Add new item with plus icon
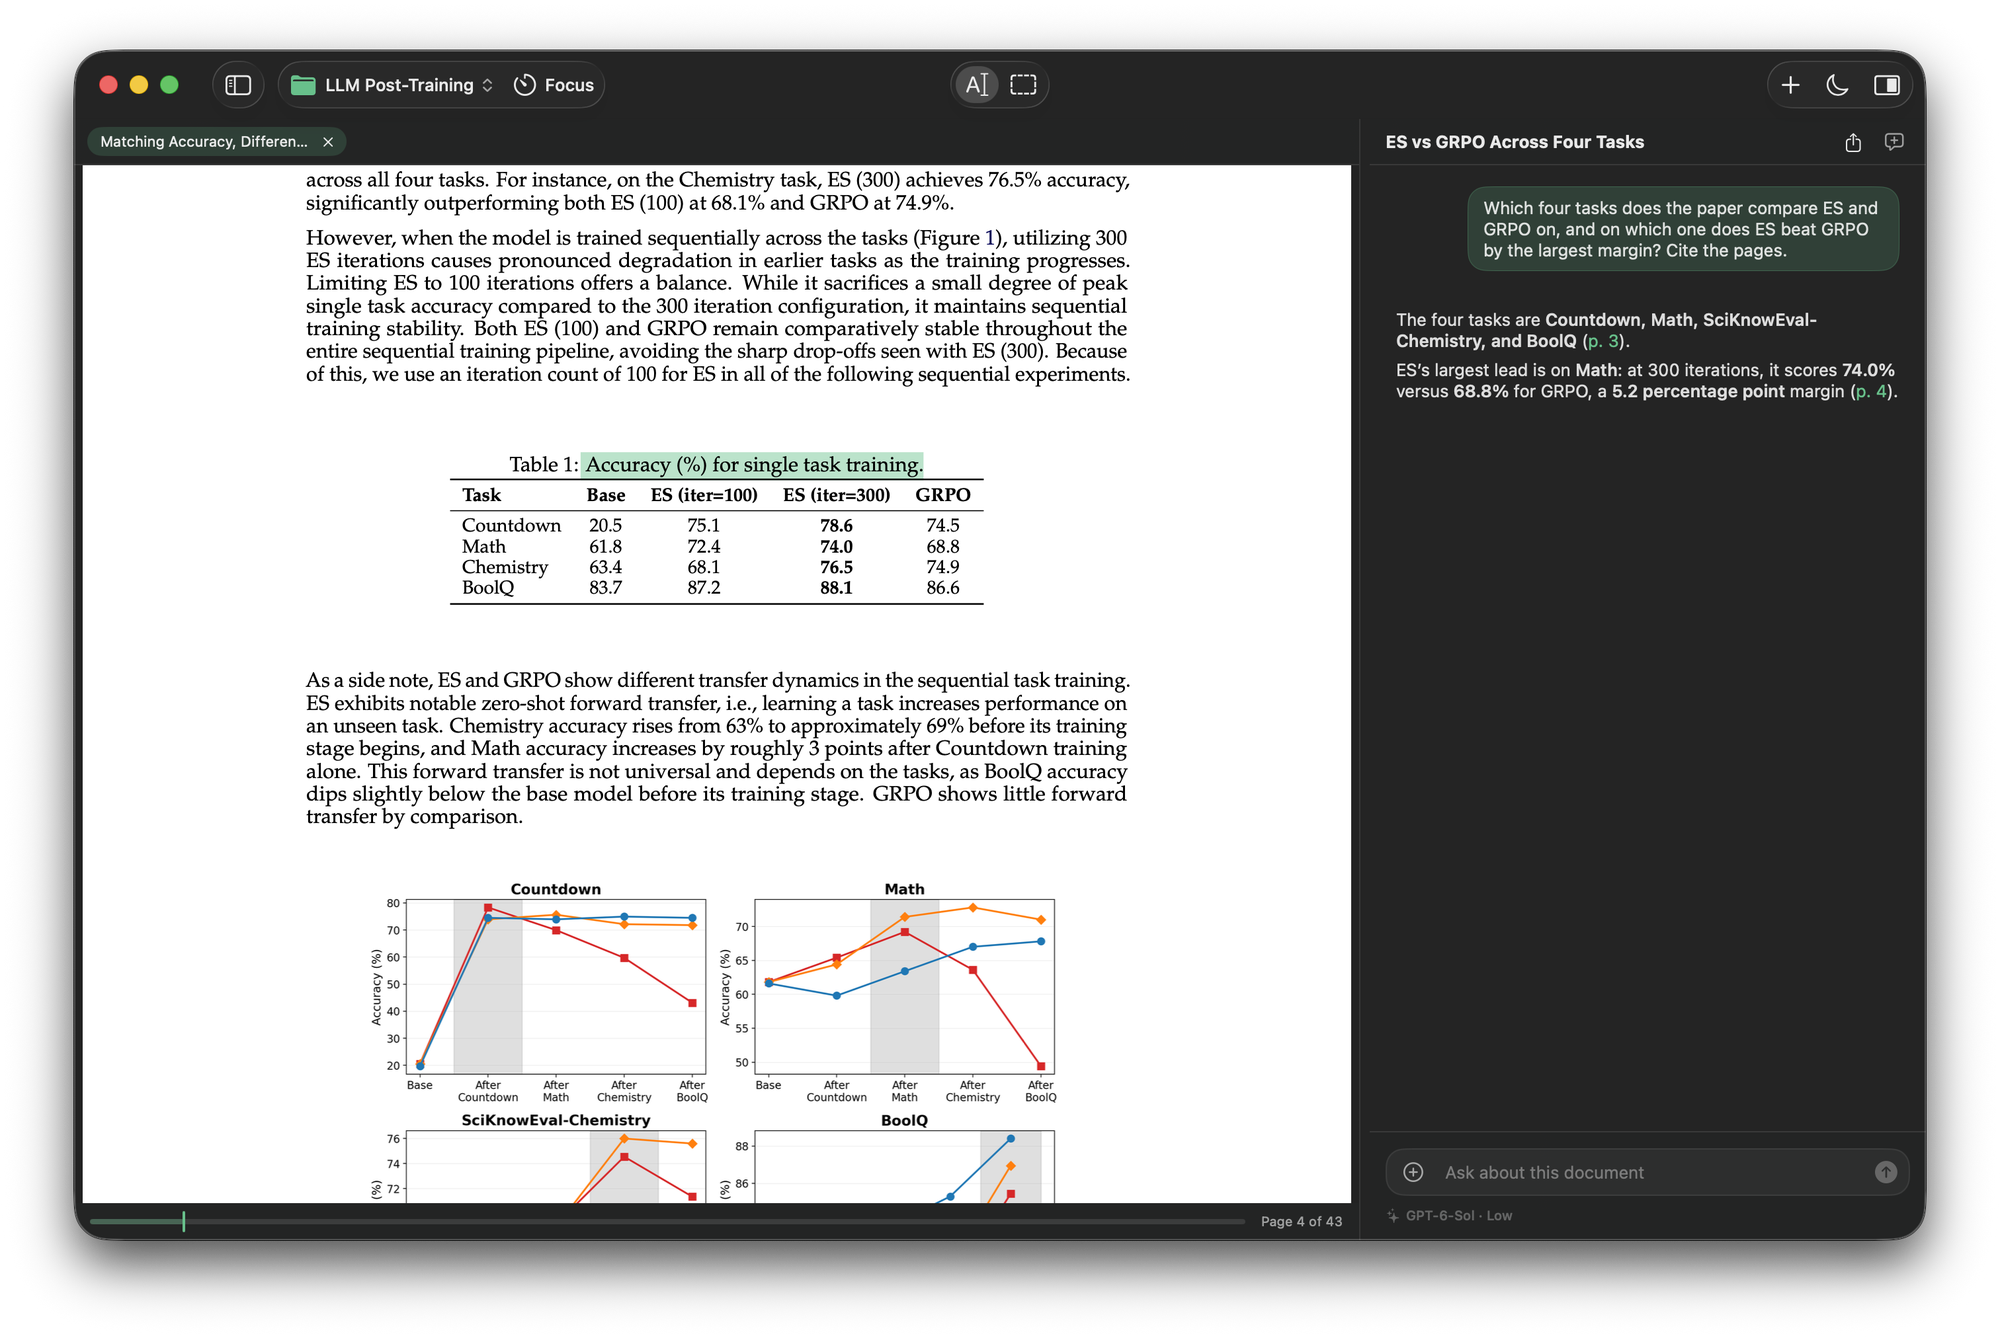The width and height of the screenshot is (2000, 1338). click(1790, 85)
